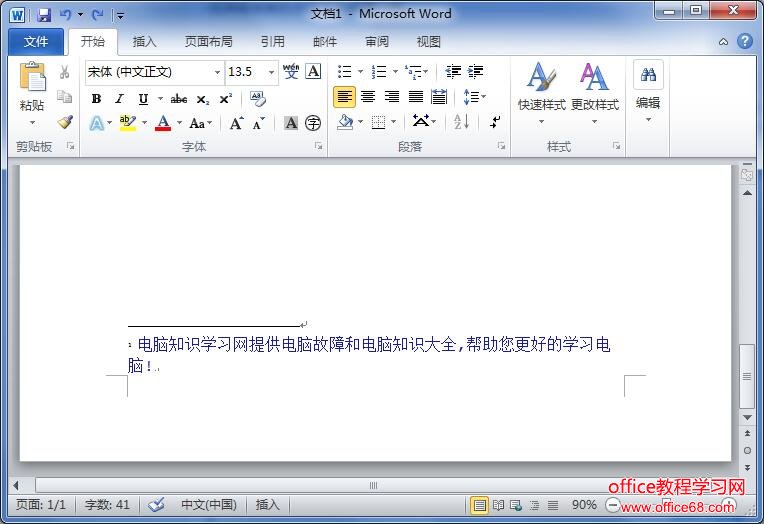The height and width of the screenshot is (524, 764).
Task: Open Font dialog launcher
Action: [318, 146]
